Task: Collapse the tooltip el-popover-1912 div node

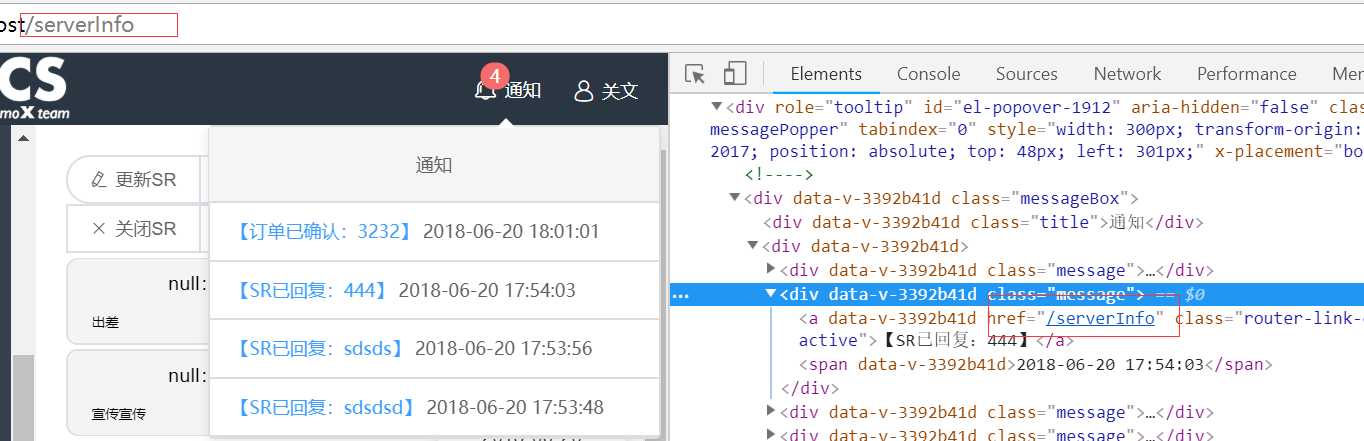Action: click(717, 107)
